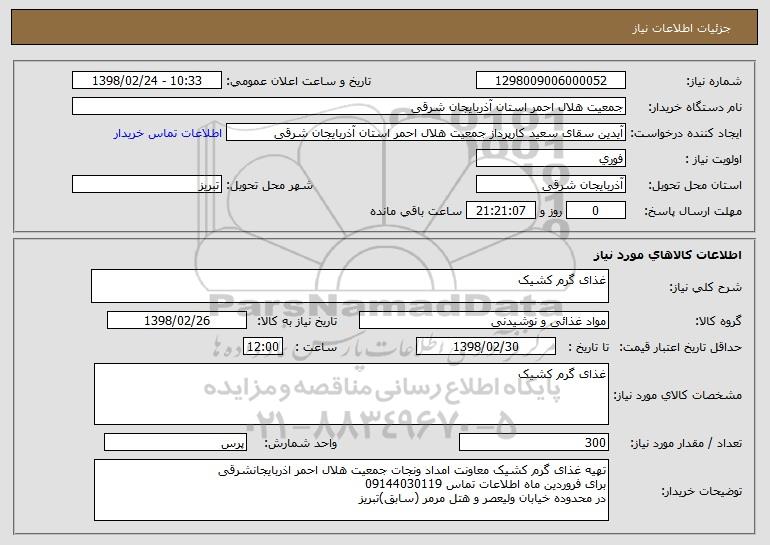Click the گروه کالا field مواد غذائی و نوشیدنی
770x545 pixels.
click(x=484, y=321)
